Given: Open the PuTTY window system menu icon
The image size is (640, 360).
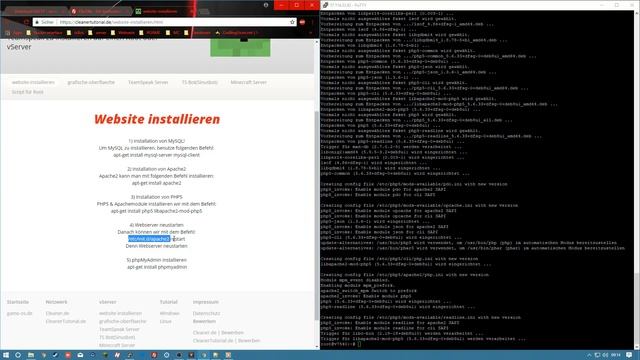Looking at the screenshot, I should click(325, 5).
